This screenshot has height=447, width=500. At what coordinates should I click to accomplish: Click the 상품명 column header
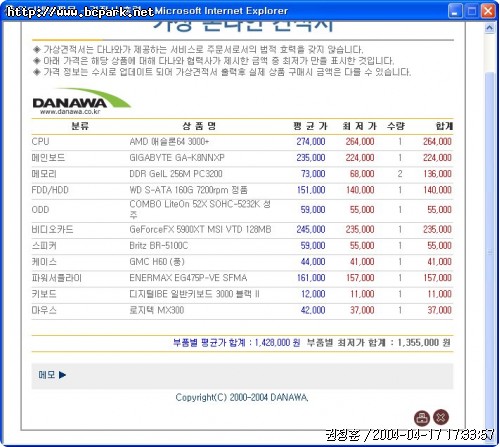(x=199, y=126)
